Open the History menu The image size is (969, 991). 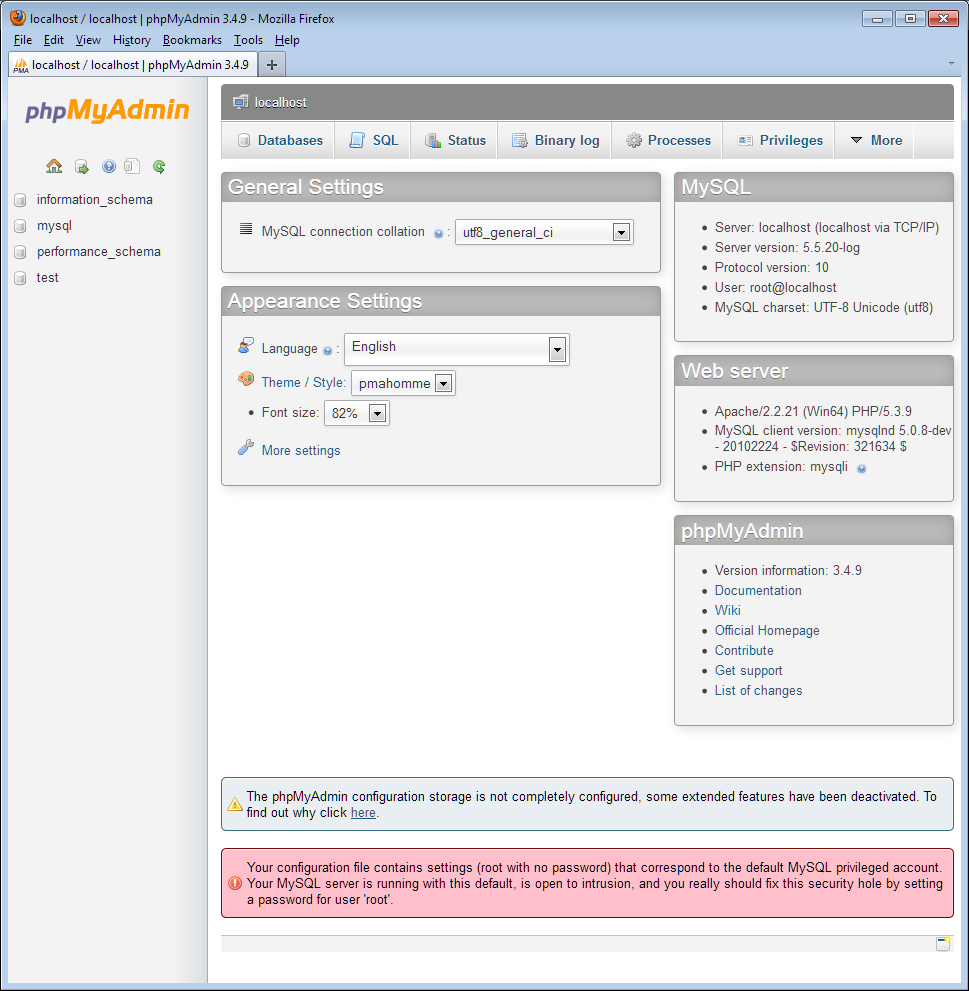click(x=131, y=40)
